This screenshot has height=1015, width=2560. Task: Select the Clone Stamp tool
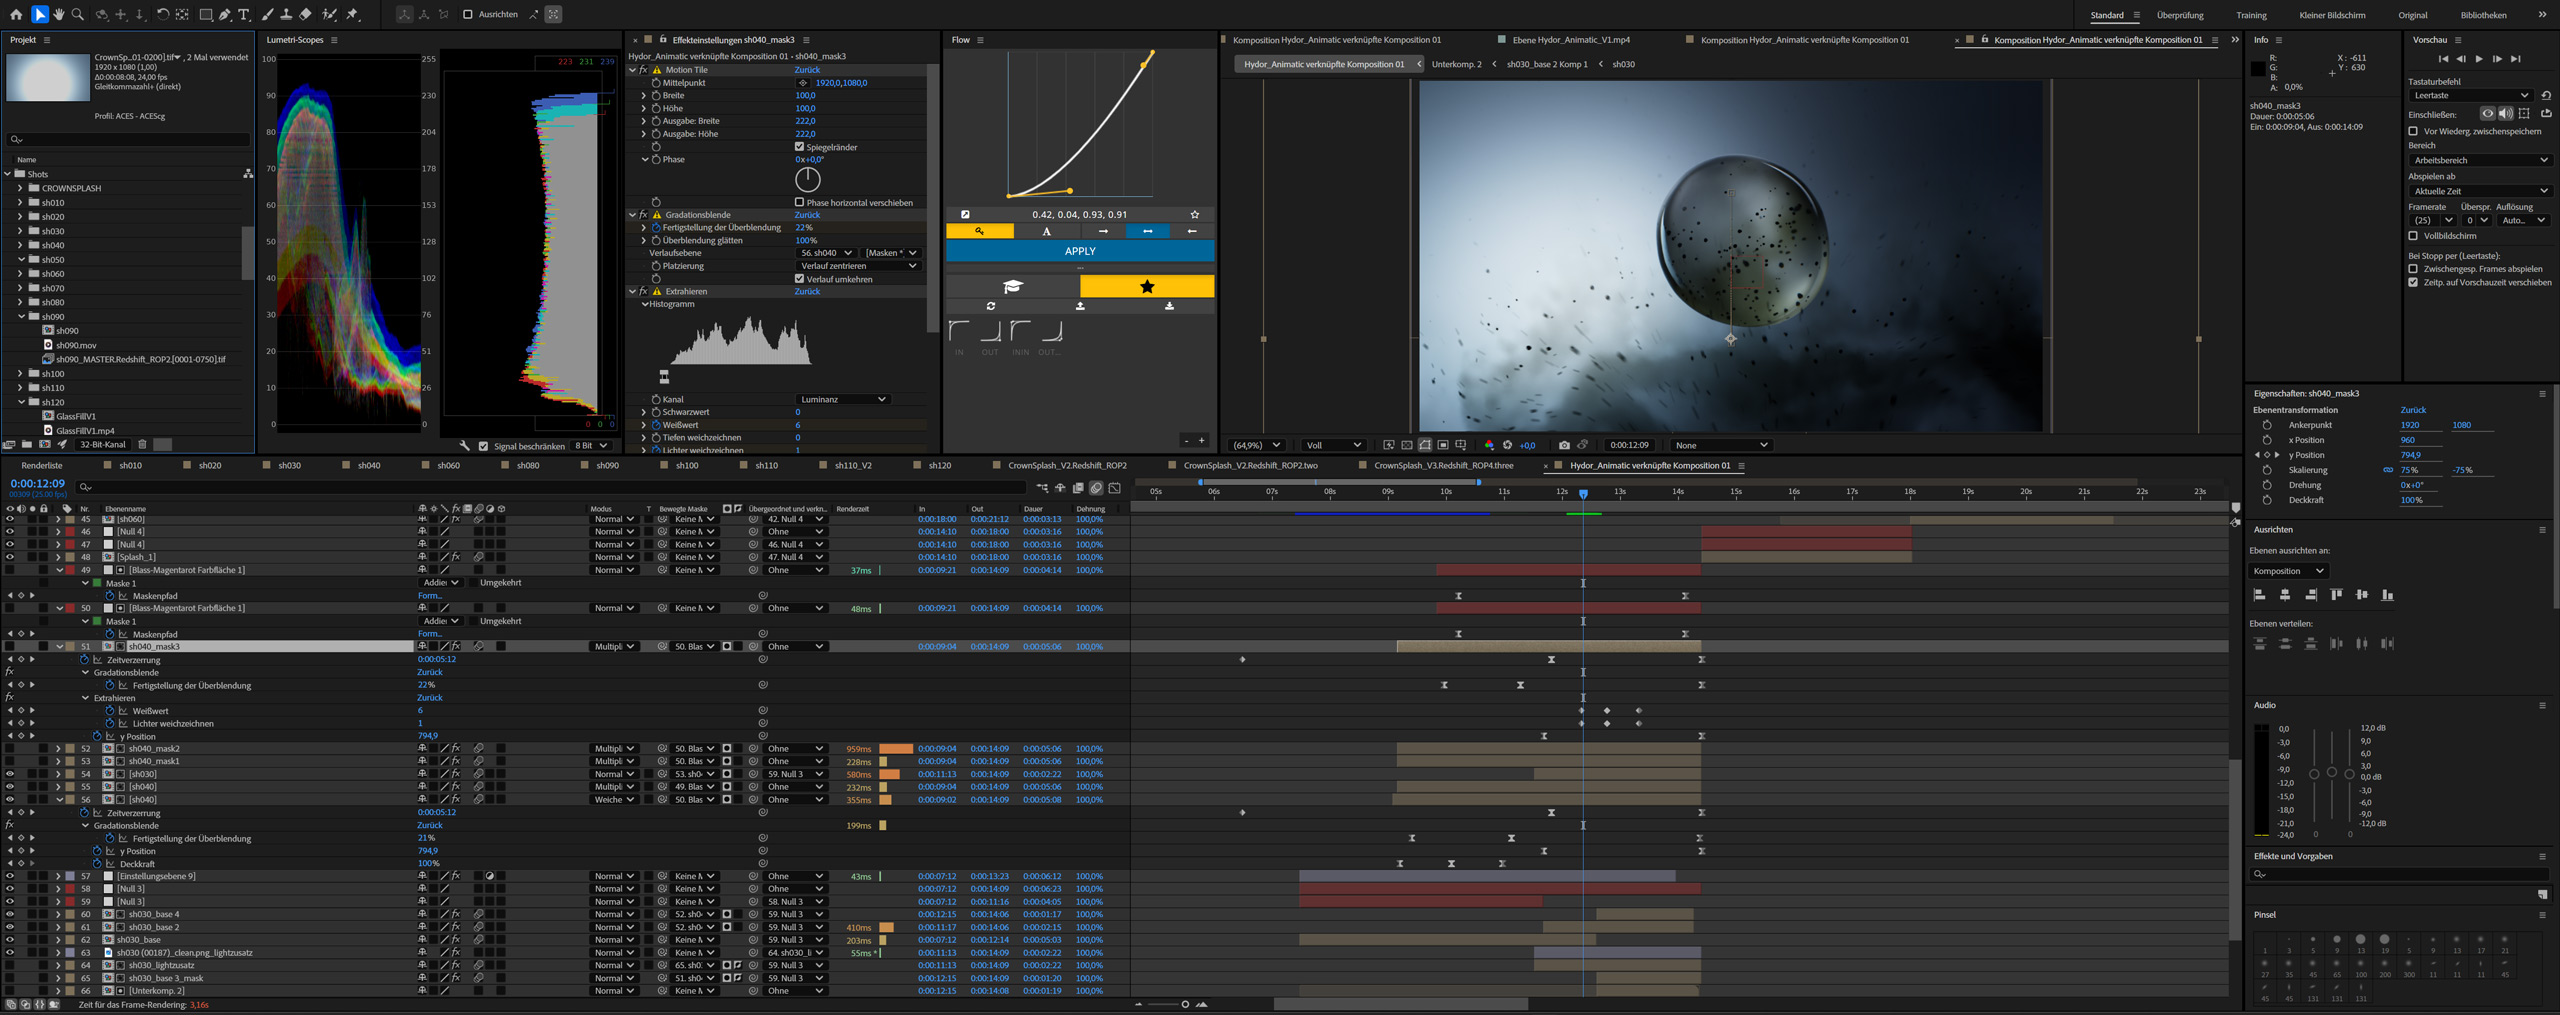[287, 14]
